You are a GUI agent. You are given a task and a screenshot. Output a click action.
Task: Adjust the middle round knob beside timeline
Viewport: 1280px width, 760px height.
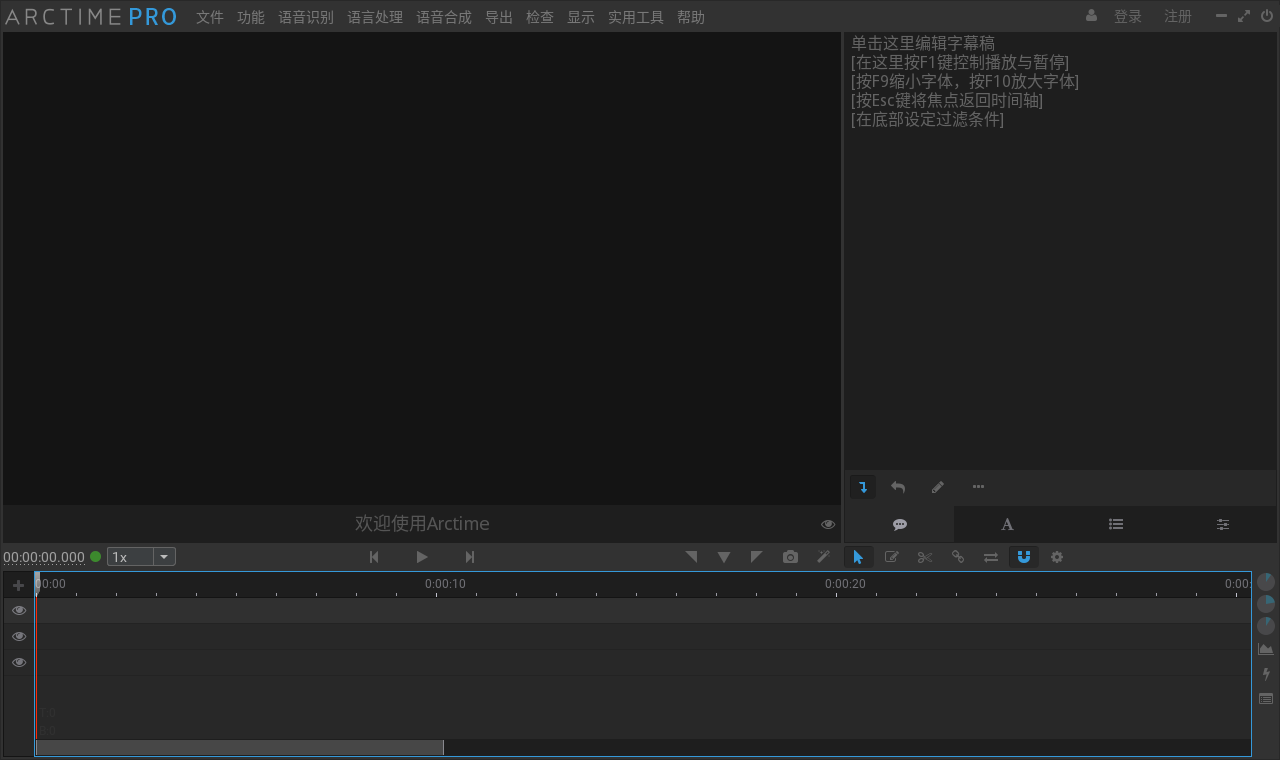coord(1266,603)
